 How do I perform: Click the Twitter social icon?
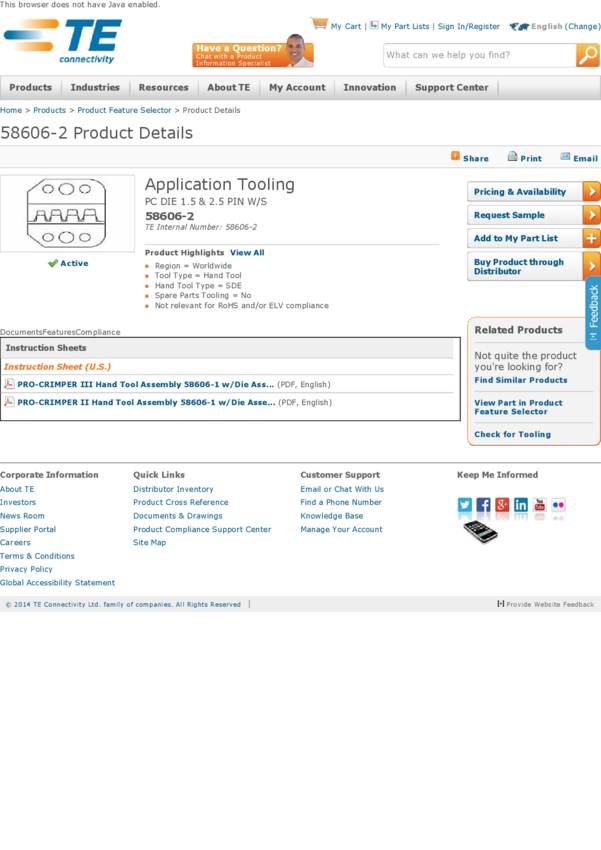(465, 506)
